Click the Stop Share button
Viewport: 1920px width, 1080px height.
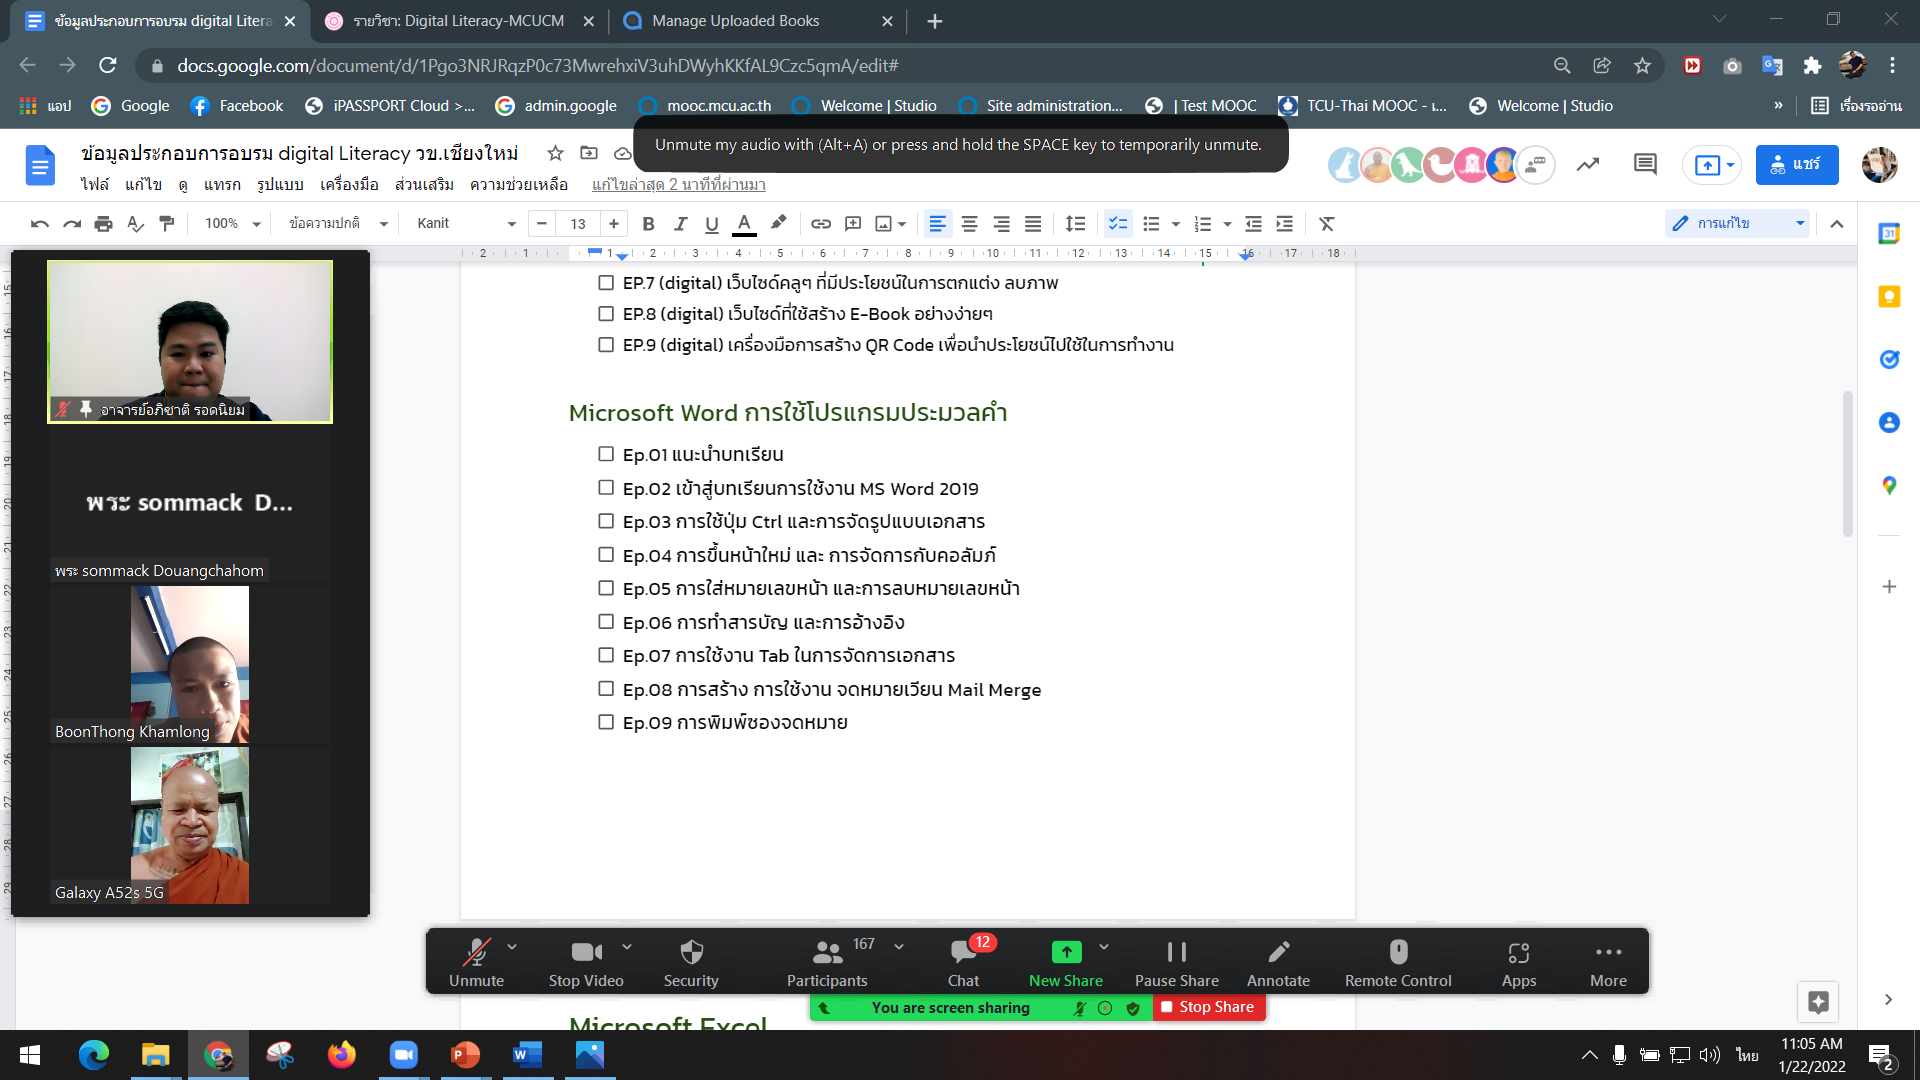pyautogui.click(x=1208, y=1008)
